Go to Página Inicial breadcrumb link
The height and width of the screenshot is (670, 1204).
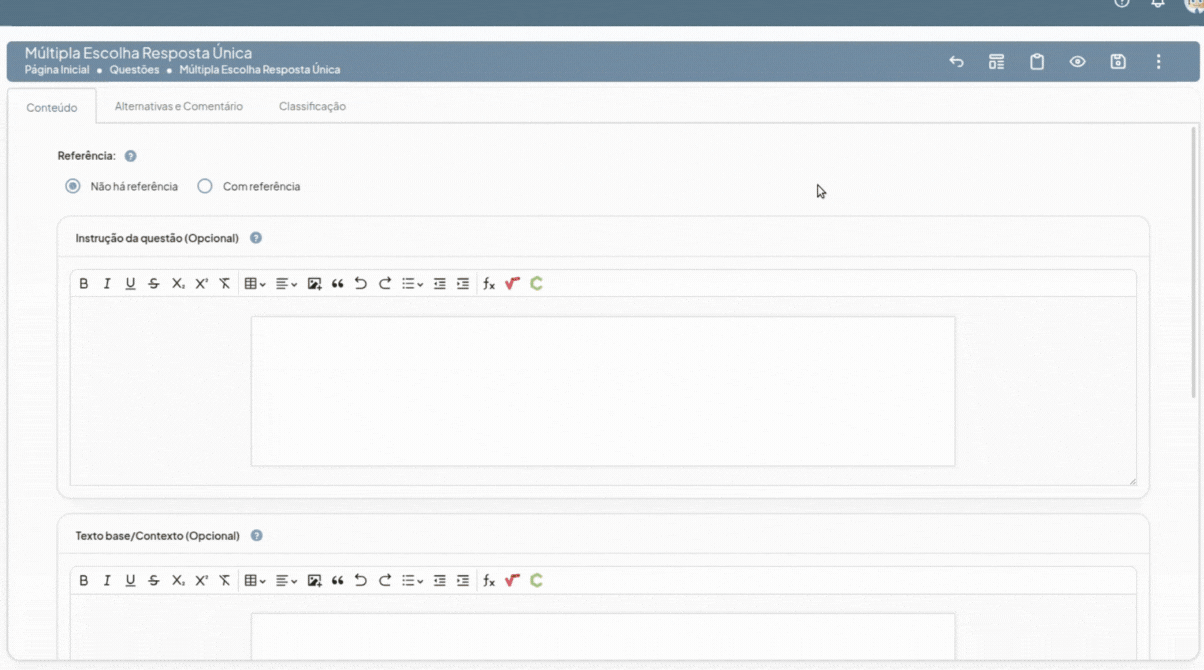pos(57,70)
